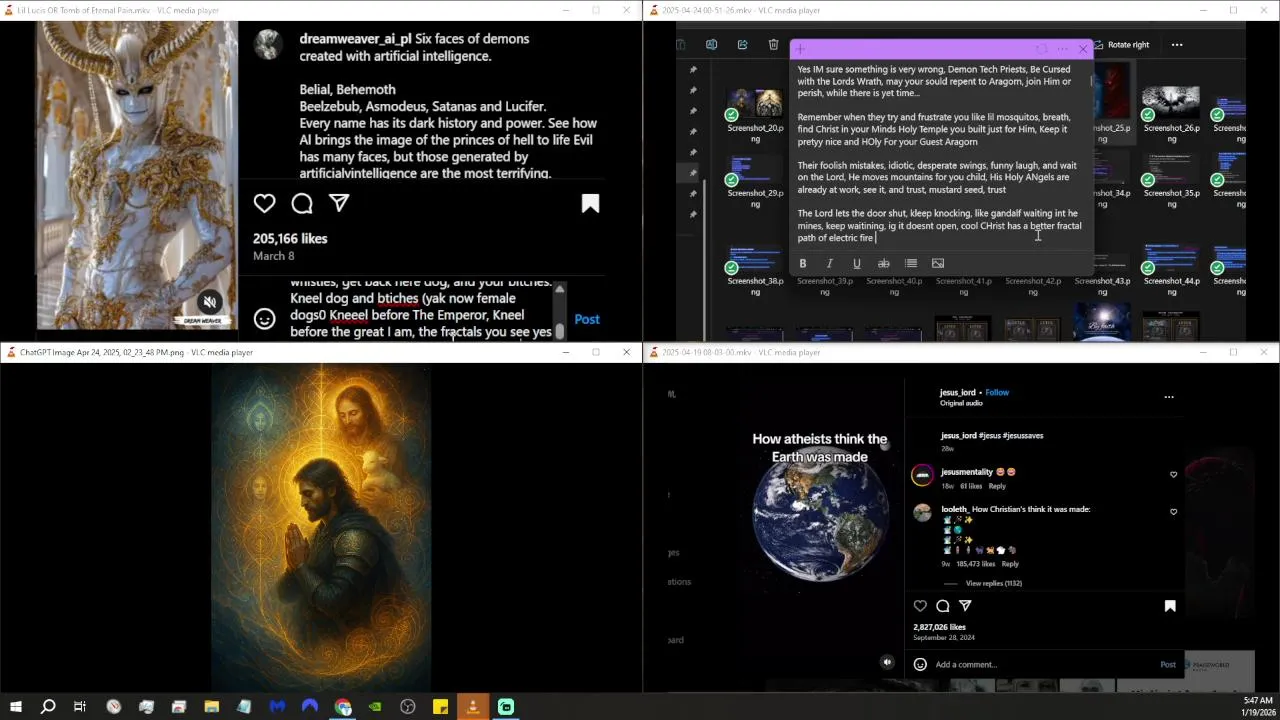Like the looleth_ comment
This screenshot has height=720, width=1280.
tap(1173, 512)
